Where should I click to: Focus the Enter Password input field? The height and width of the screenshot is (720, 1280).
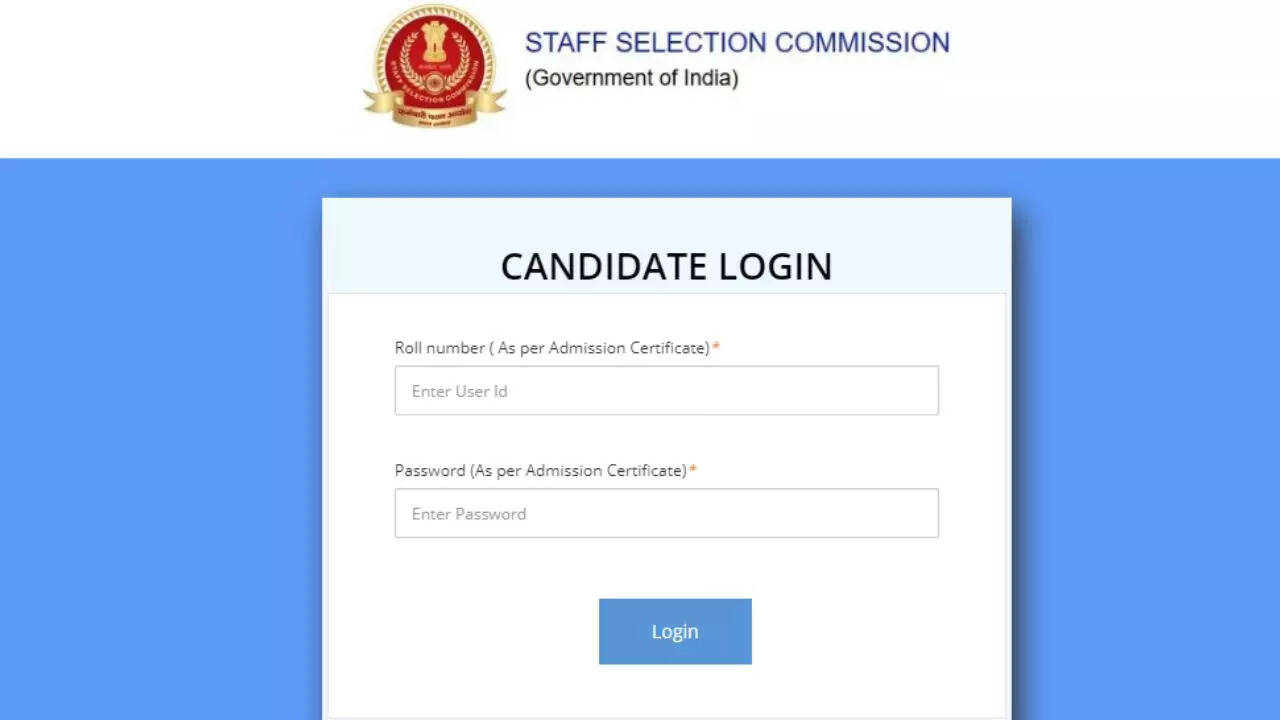(x=666, y=514)
